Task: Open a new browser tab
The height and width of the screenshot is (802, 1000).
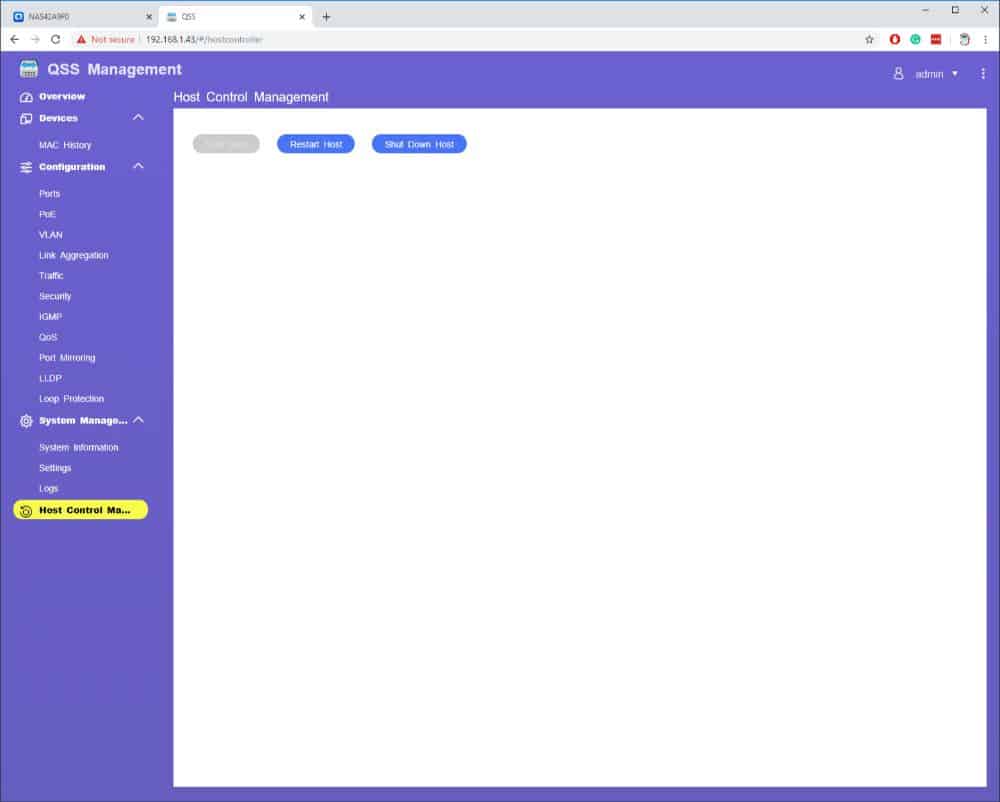Action: (x=326, y=16)
